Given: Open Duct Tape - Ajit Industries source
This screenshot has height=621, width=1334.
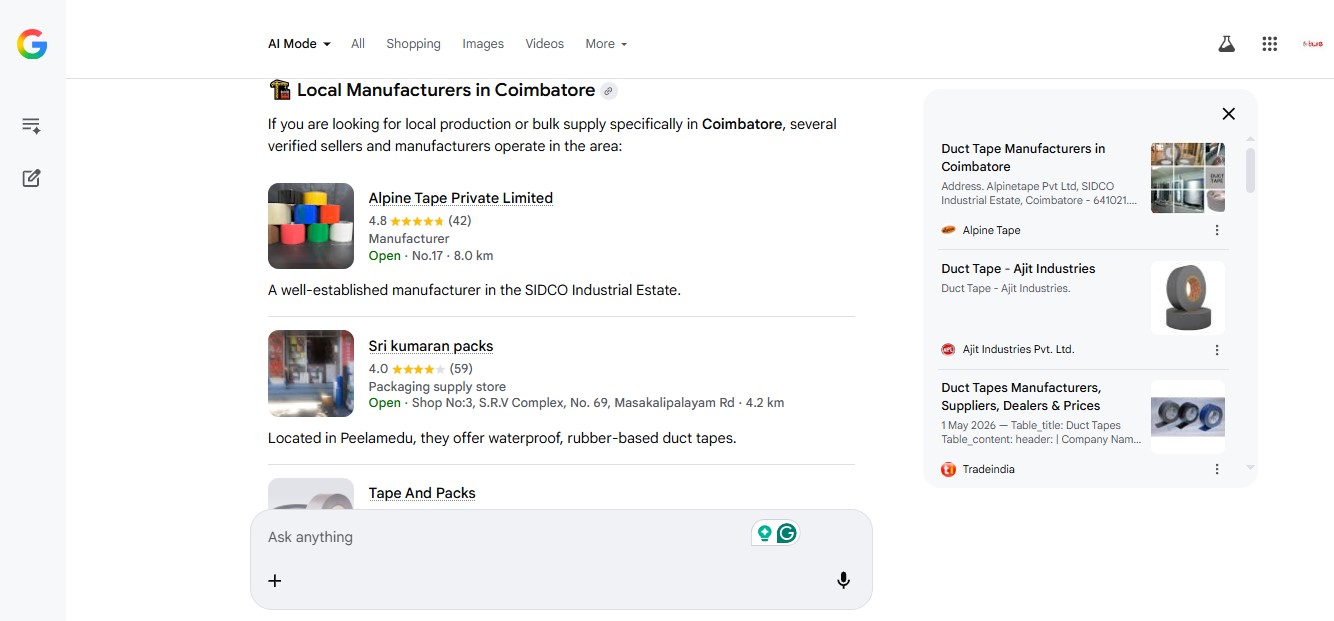Looking at the screenshot, I should tap(1018, 269).
